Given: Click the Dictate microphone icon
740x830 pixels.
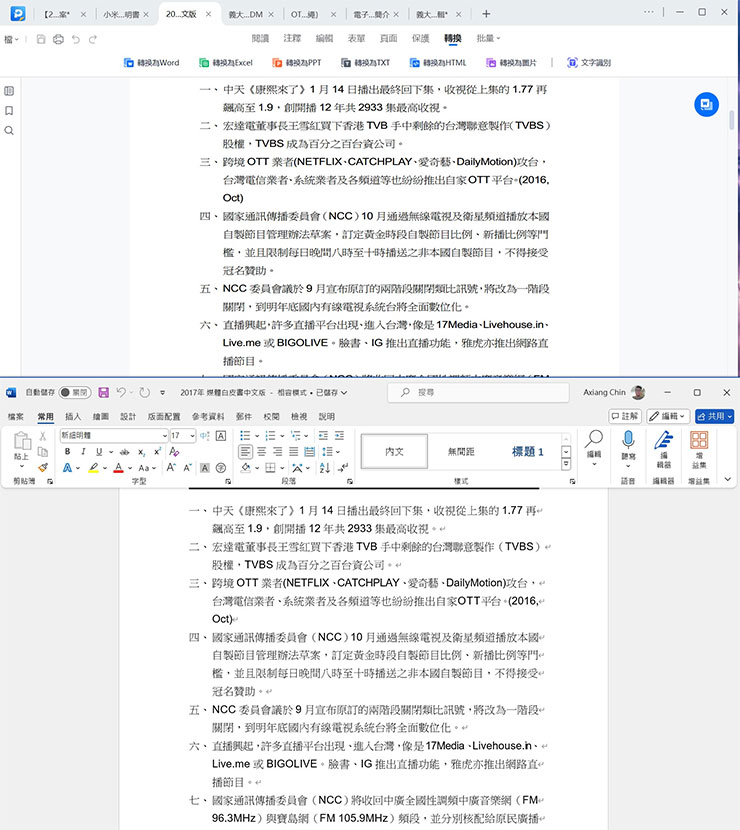Looking at the screenshot, I should coord(628,440).
